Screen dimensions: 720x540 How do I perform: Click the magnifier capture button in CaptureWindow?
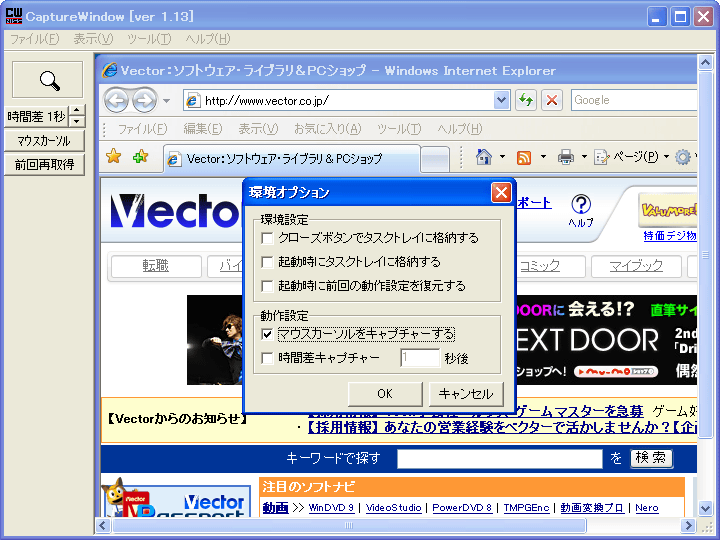click(x=48, y=80)
